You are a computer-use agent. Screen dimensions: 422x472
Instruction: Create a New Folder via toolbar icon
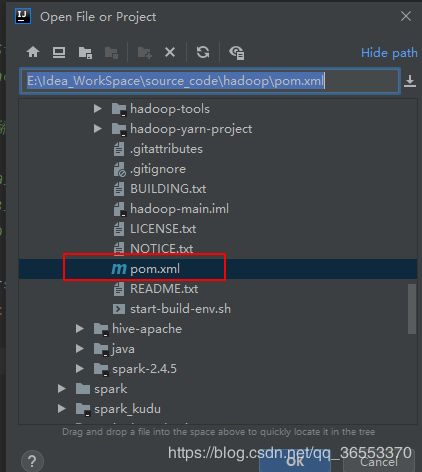(x=145, y=53)
